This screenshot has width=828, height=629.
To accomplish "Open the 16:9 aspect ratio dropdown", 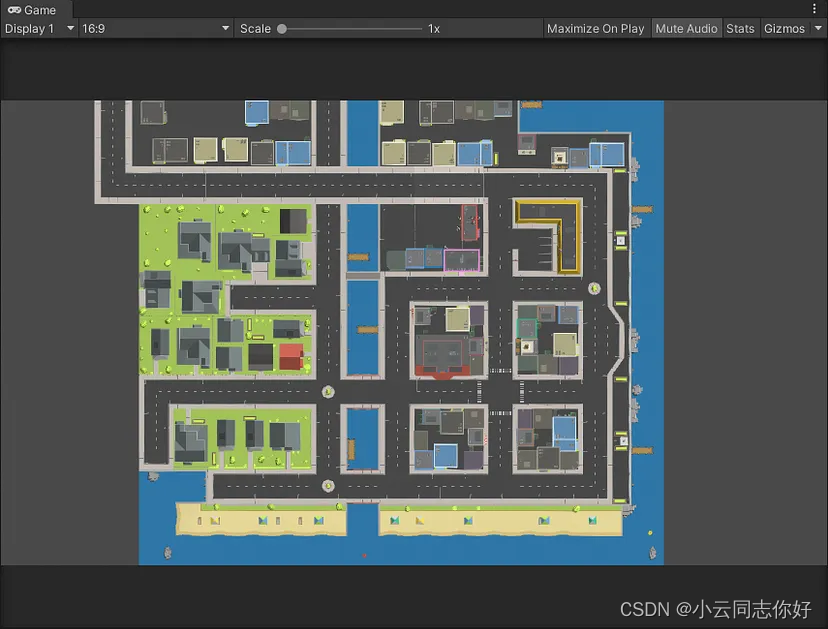I will [155, 29].
